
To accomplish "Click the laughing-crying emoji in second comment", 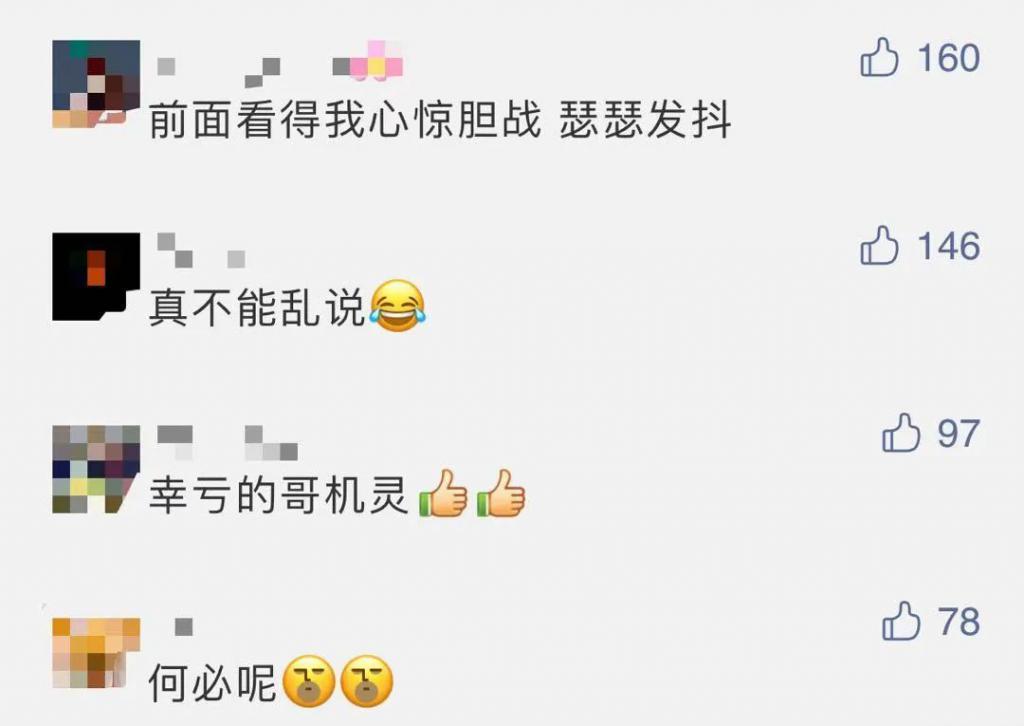I will (398, 306).
